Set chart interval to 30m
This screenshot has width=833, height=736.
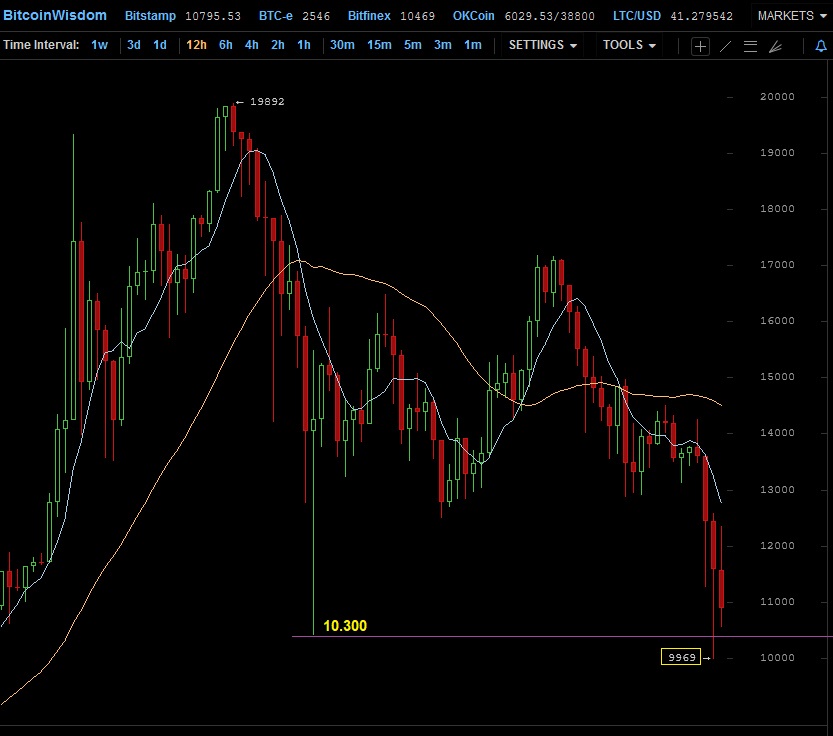(342, 45)
